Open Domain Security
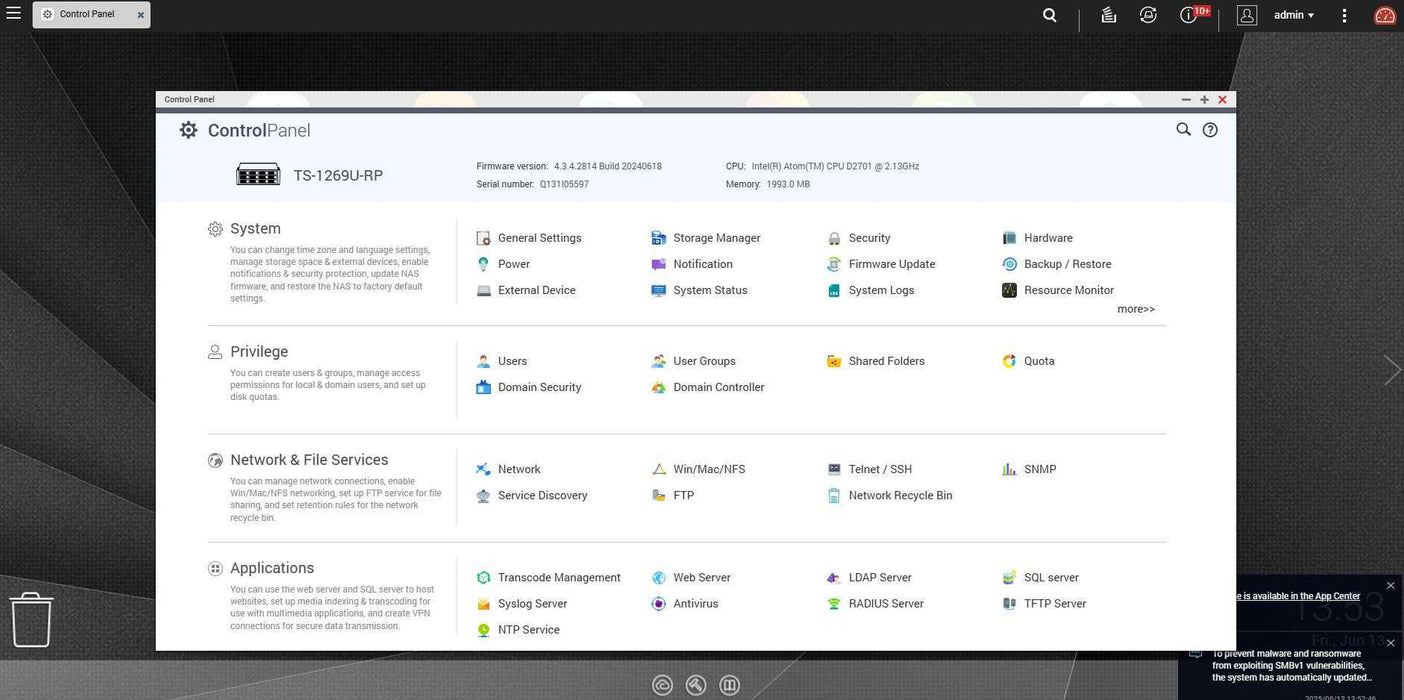 pos(529,387)
